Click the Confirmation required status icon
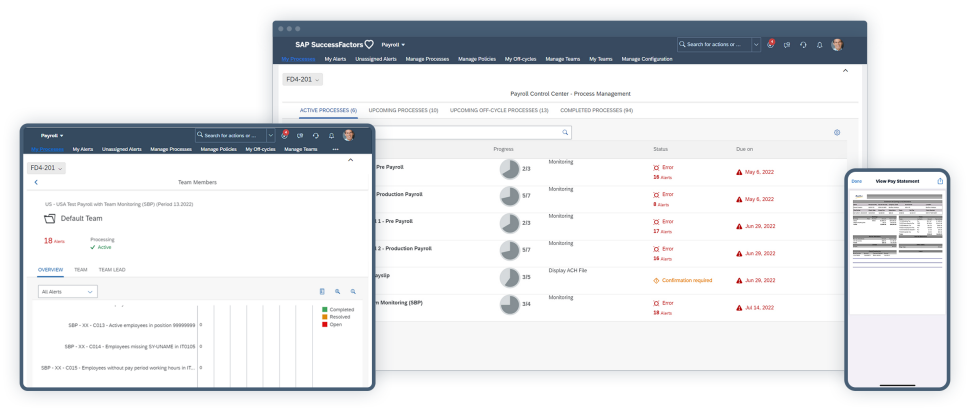 coord(656,280)
